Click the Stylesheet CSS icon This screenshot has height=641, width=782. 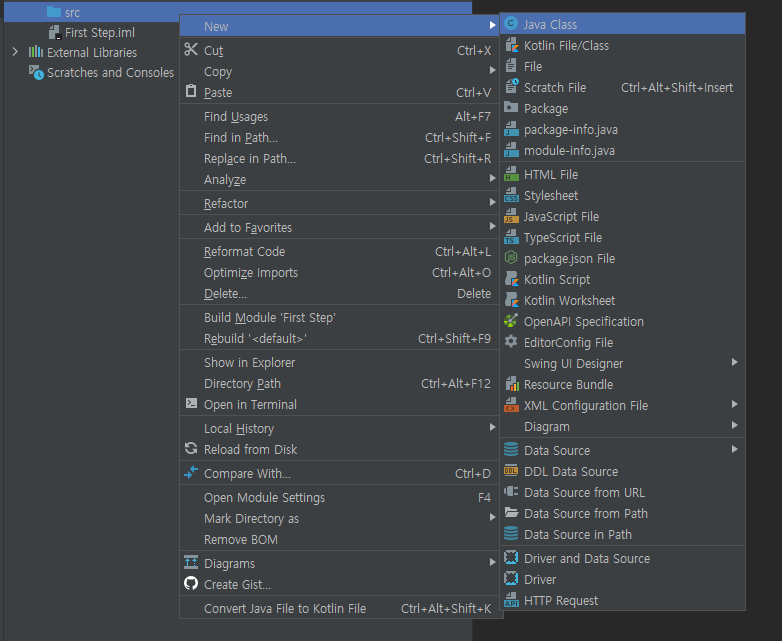511,195
